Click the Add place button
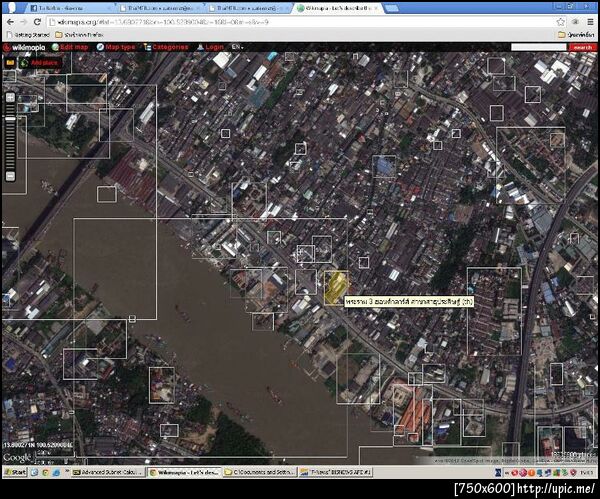Viewport: 600px width, 499px height. pos(40,63)
